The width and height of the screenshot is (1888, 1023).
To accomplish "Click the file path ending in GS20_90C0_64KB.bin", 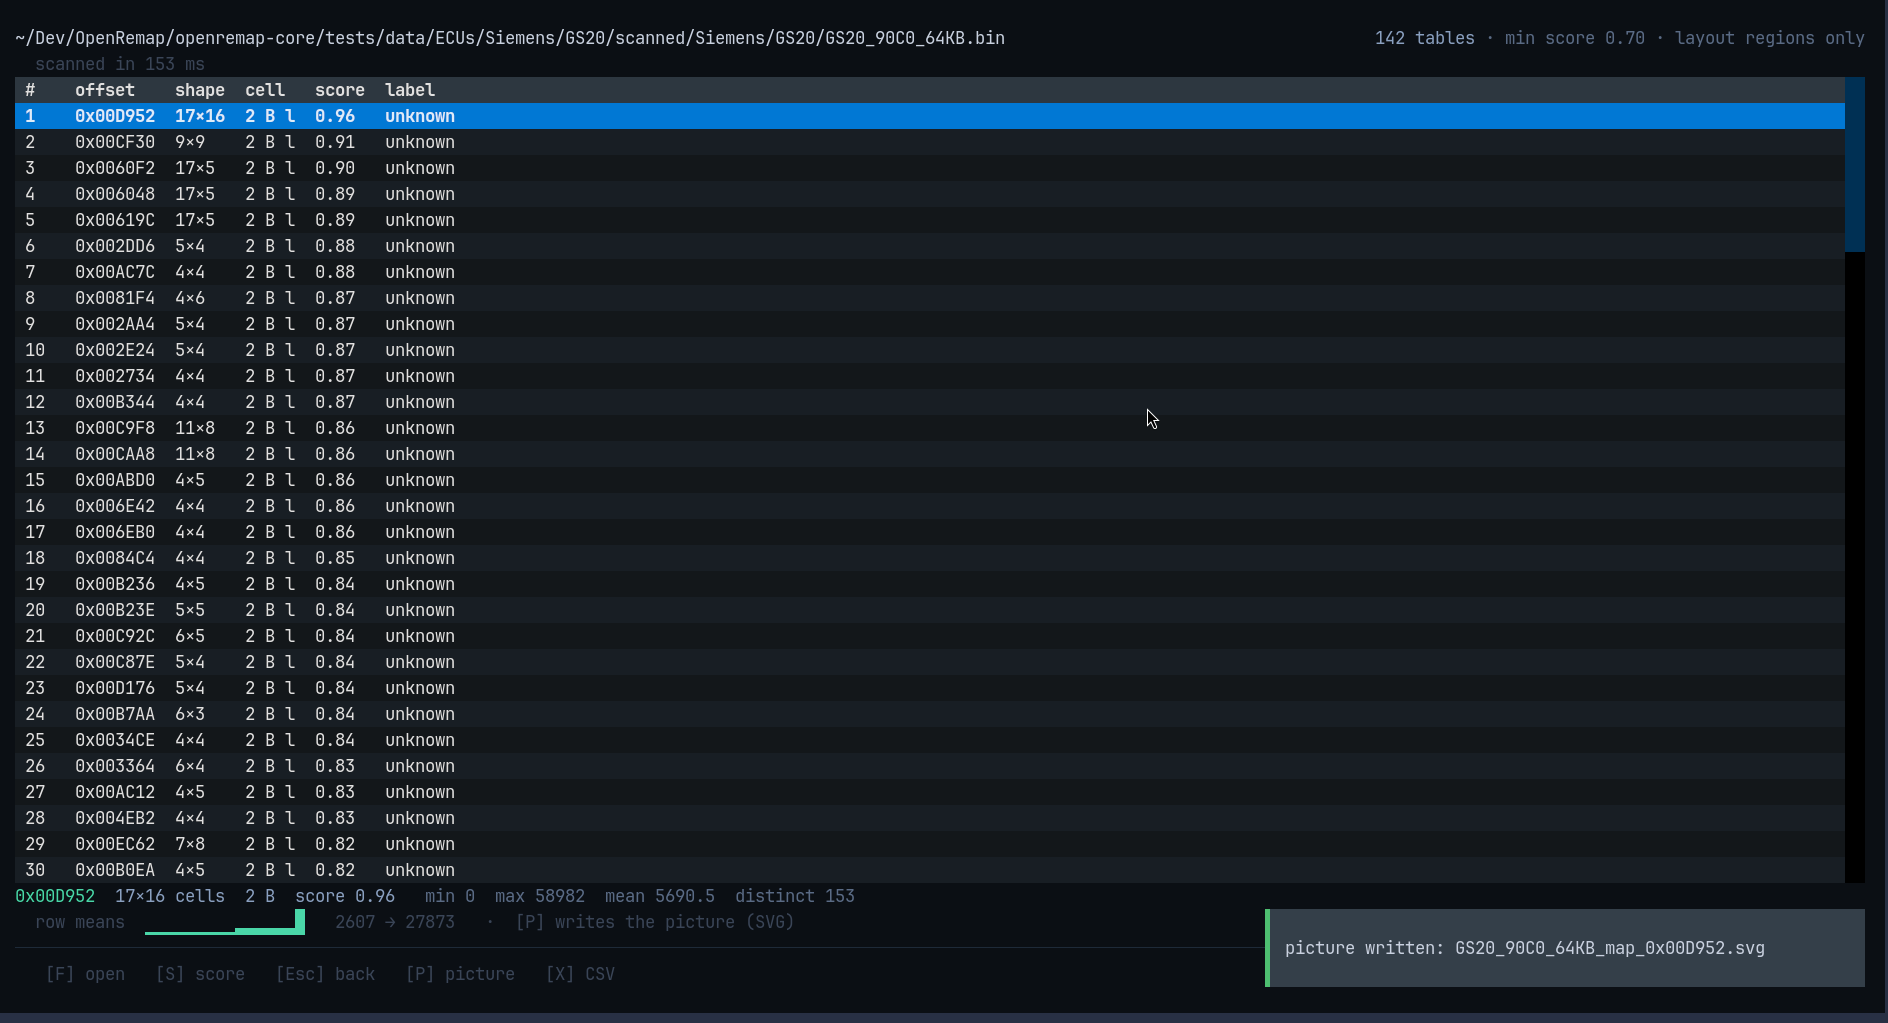I will pyautogui.click(x=510, y=38).
